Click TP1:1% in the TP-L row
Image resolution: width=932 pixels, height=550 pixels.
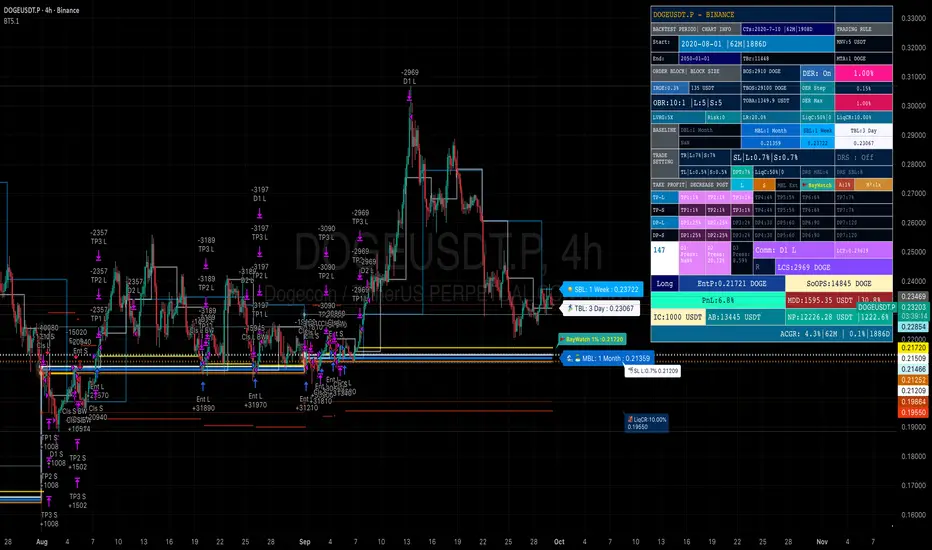tap(691, 197)
